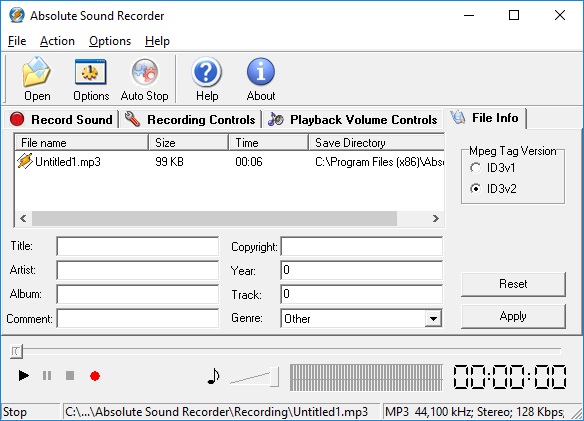584x421 pixels.
Task: Open the Options toolbar icon
Action: [x=91, y=72]
